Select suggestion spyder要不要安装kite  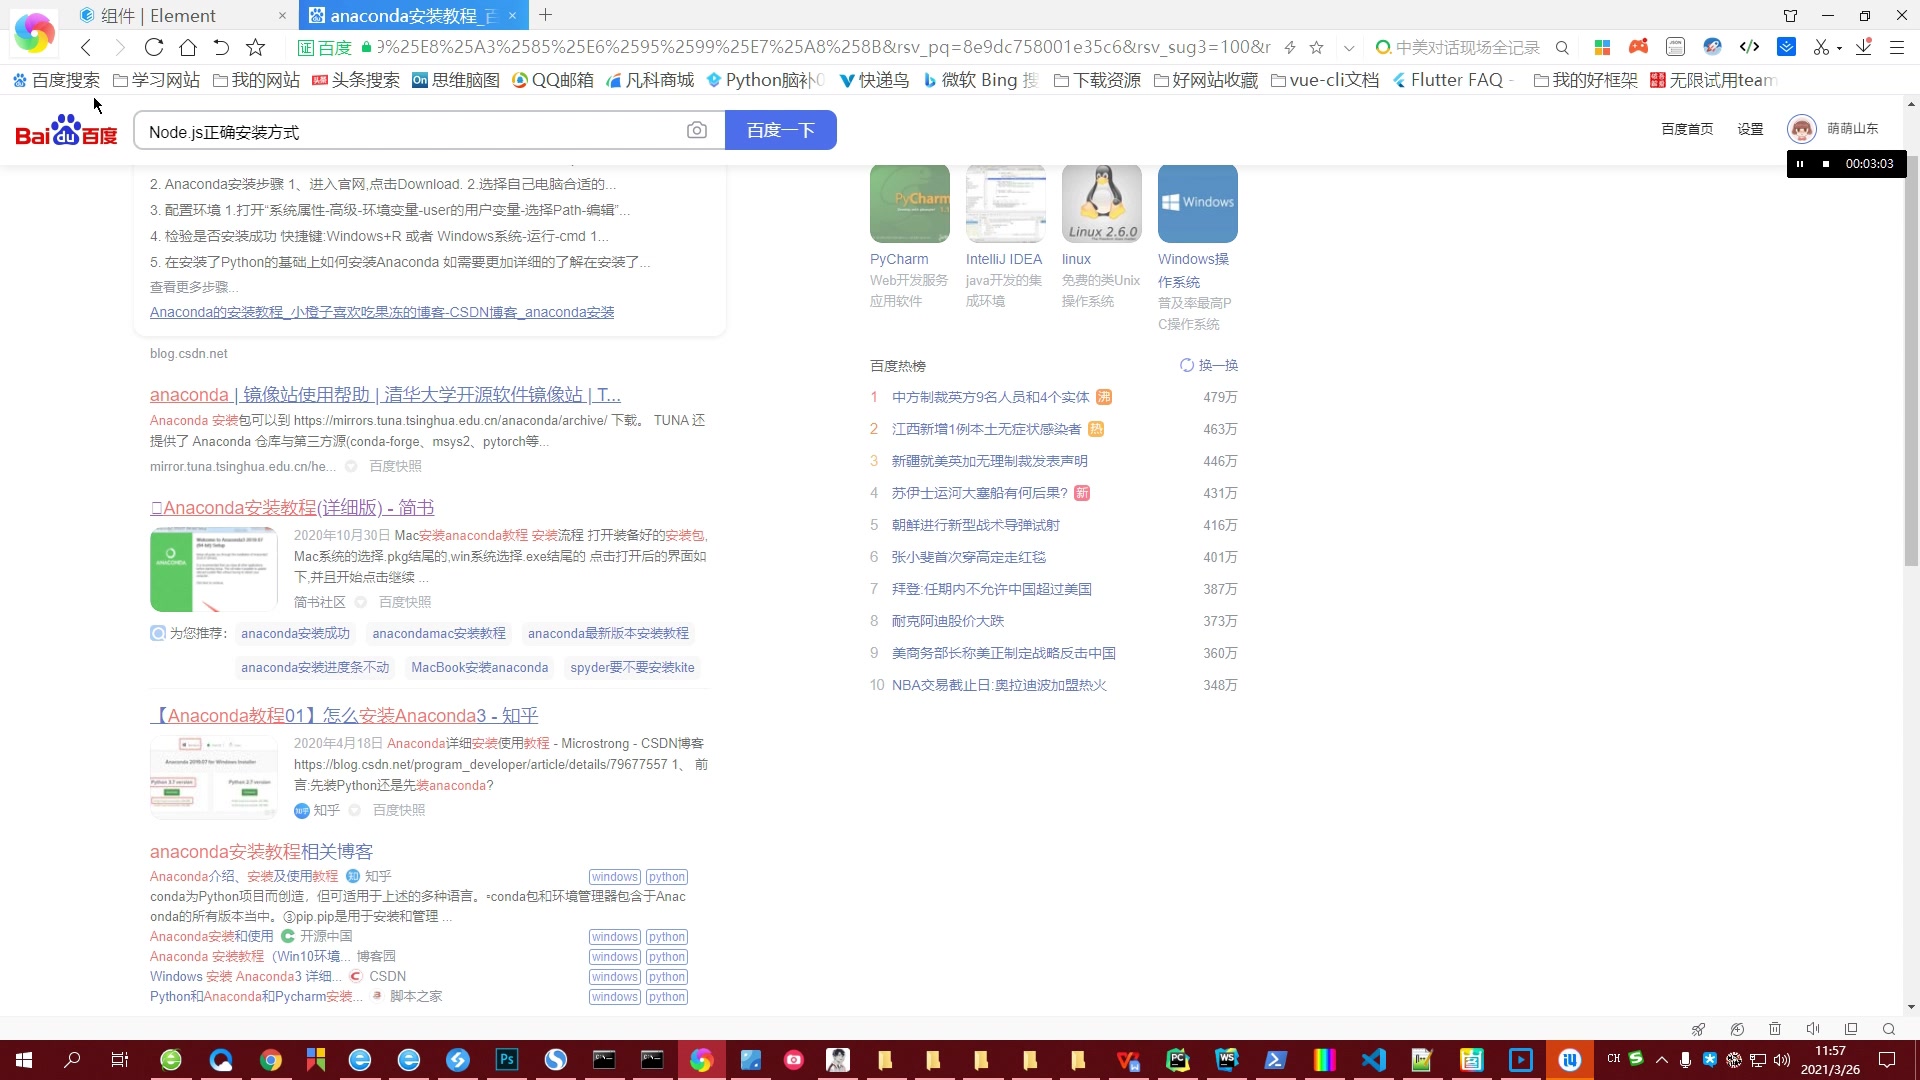[x=632, y=667]
